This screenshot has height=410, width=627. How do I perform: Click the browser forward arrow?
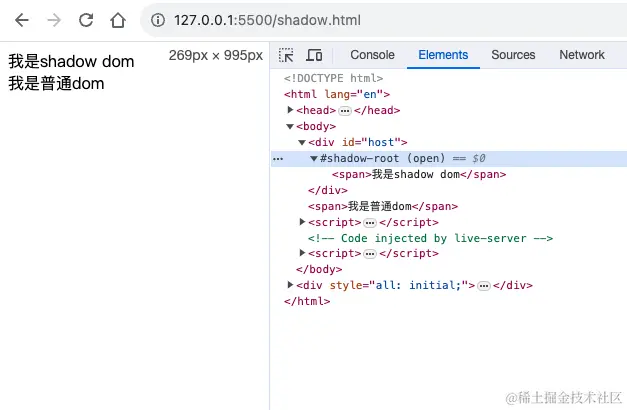pos(54,20)
